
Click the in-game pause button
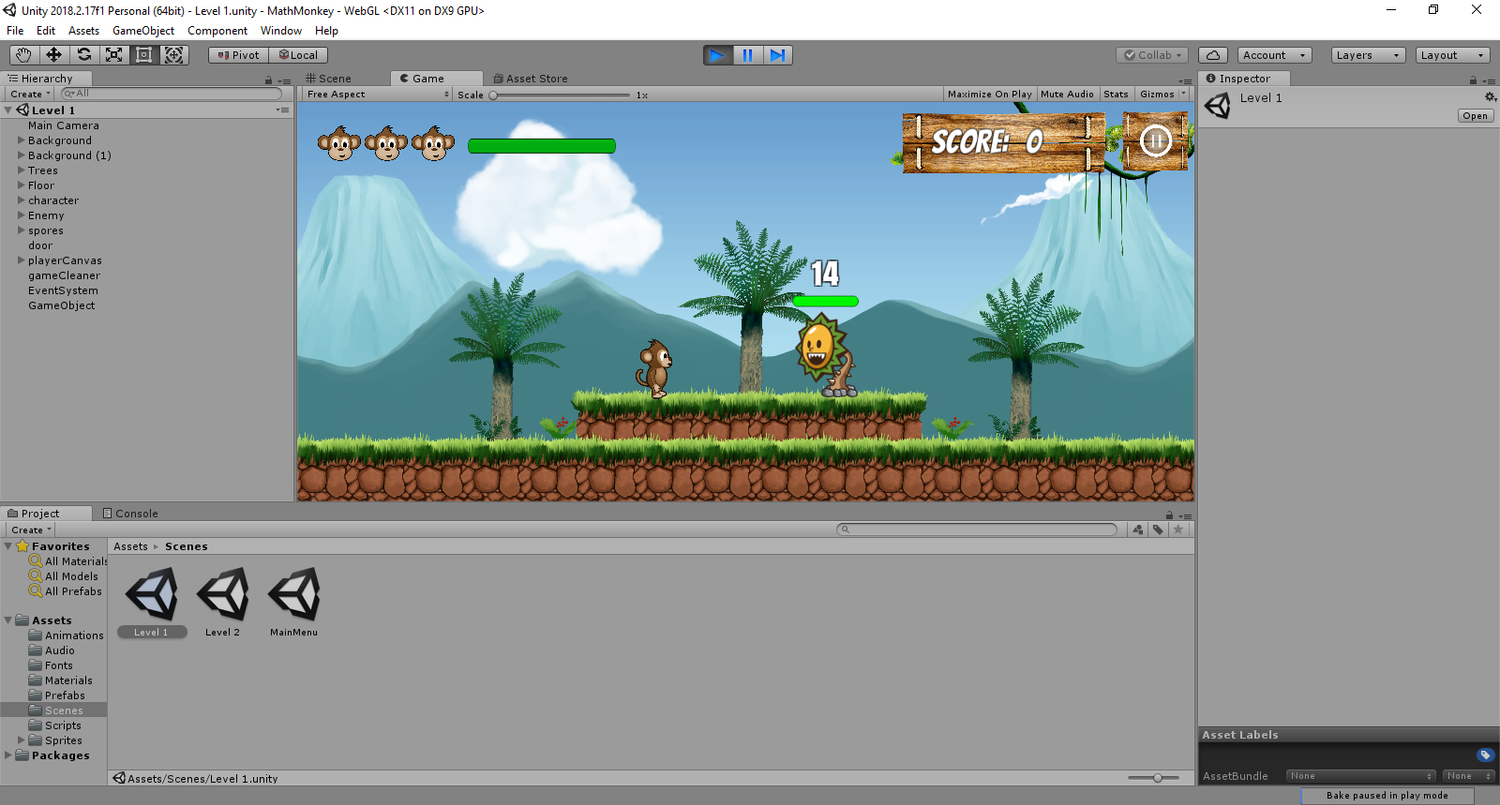point(1156,141)
